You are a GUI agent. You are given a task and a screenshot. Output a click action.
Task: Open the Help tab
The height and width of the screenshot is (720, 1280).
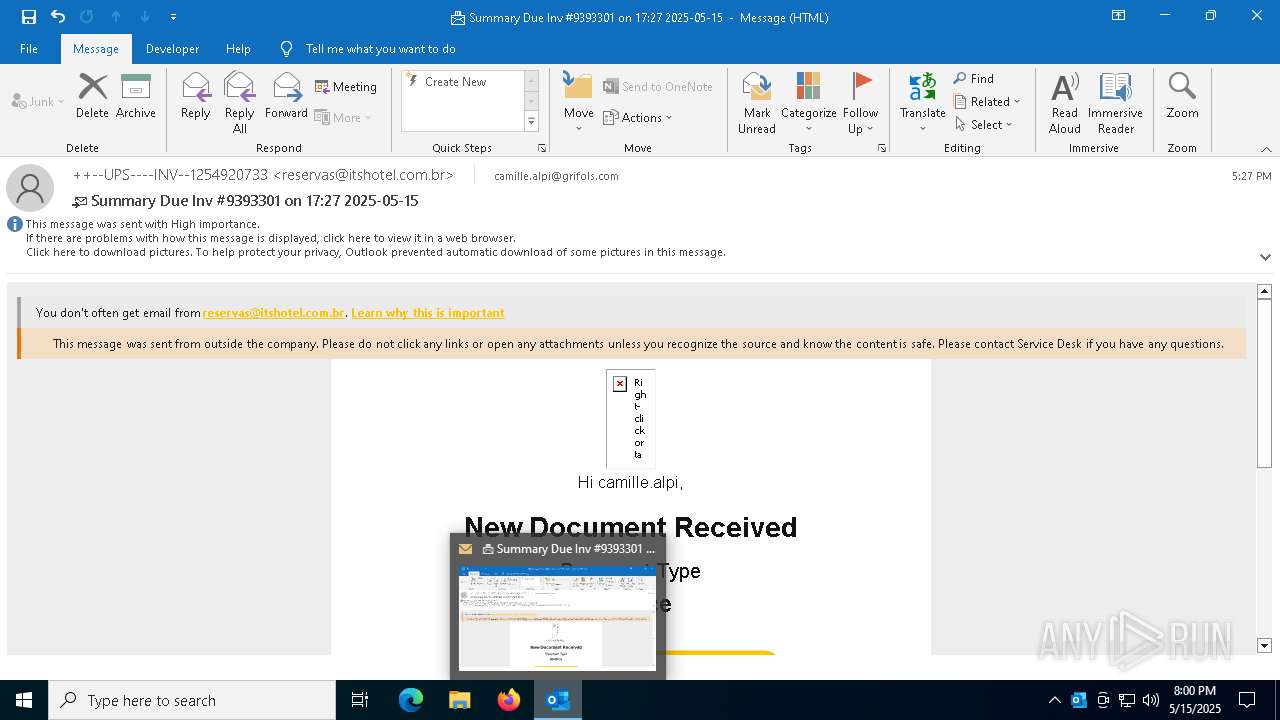point(238,49)
